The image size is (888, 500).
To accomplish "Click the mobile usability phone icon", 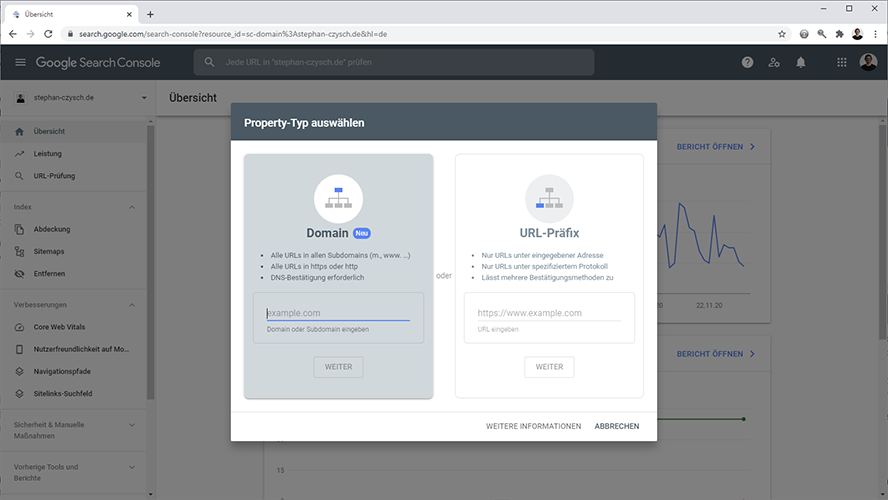I will pyautogui.click(x=19, y=349).
